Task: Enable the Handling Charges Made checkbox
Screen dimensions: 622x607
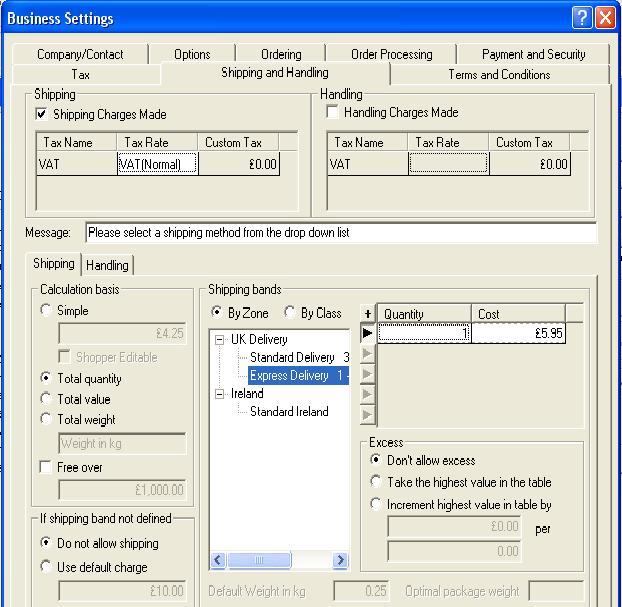Action: 332,113
